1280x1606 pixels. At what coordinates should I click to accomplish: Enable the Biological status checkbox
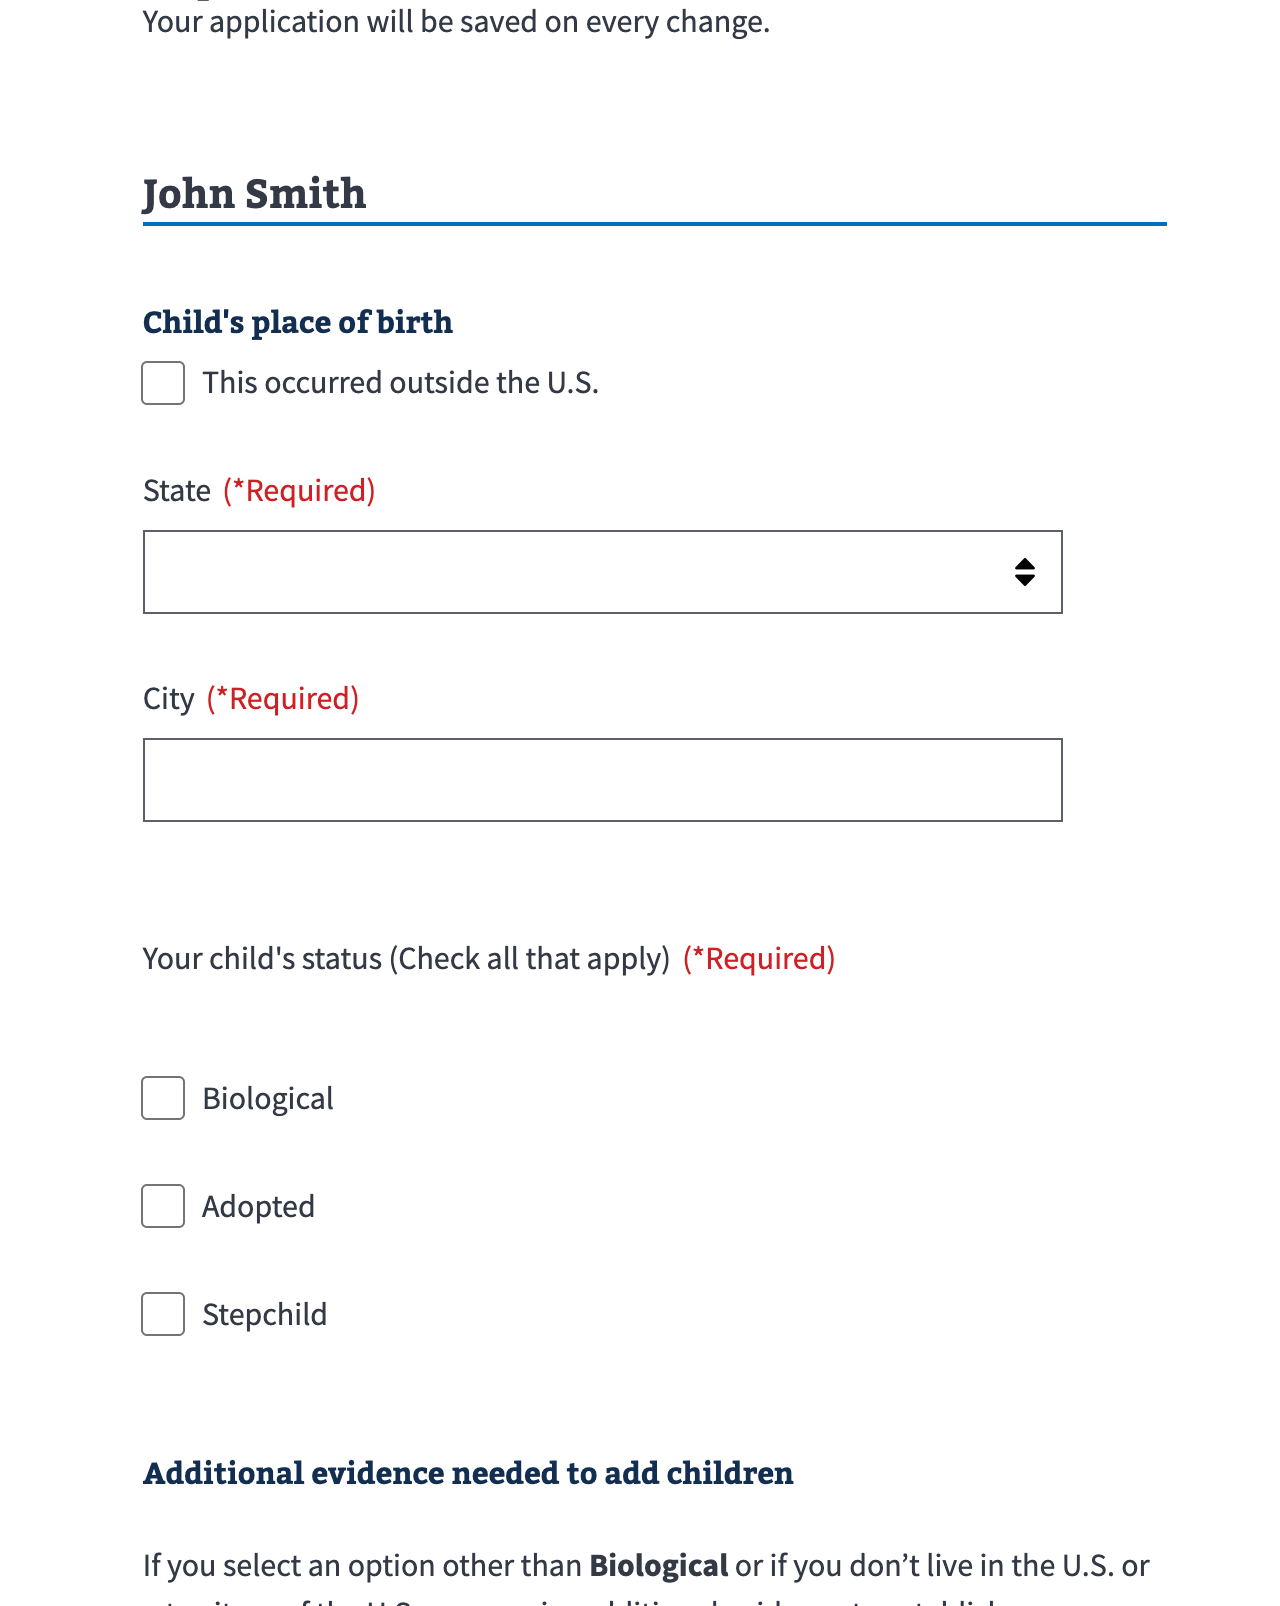click(x=162, y=1098)
